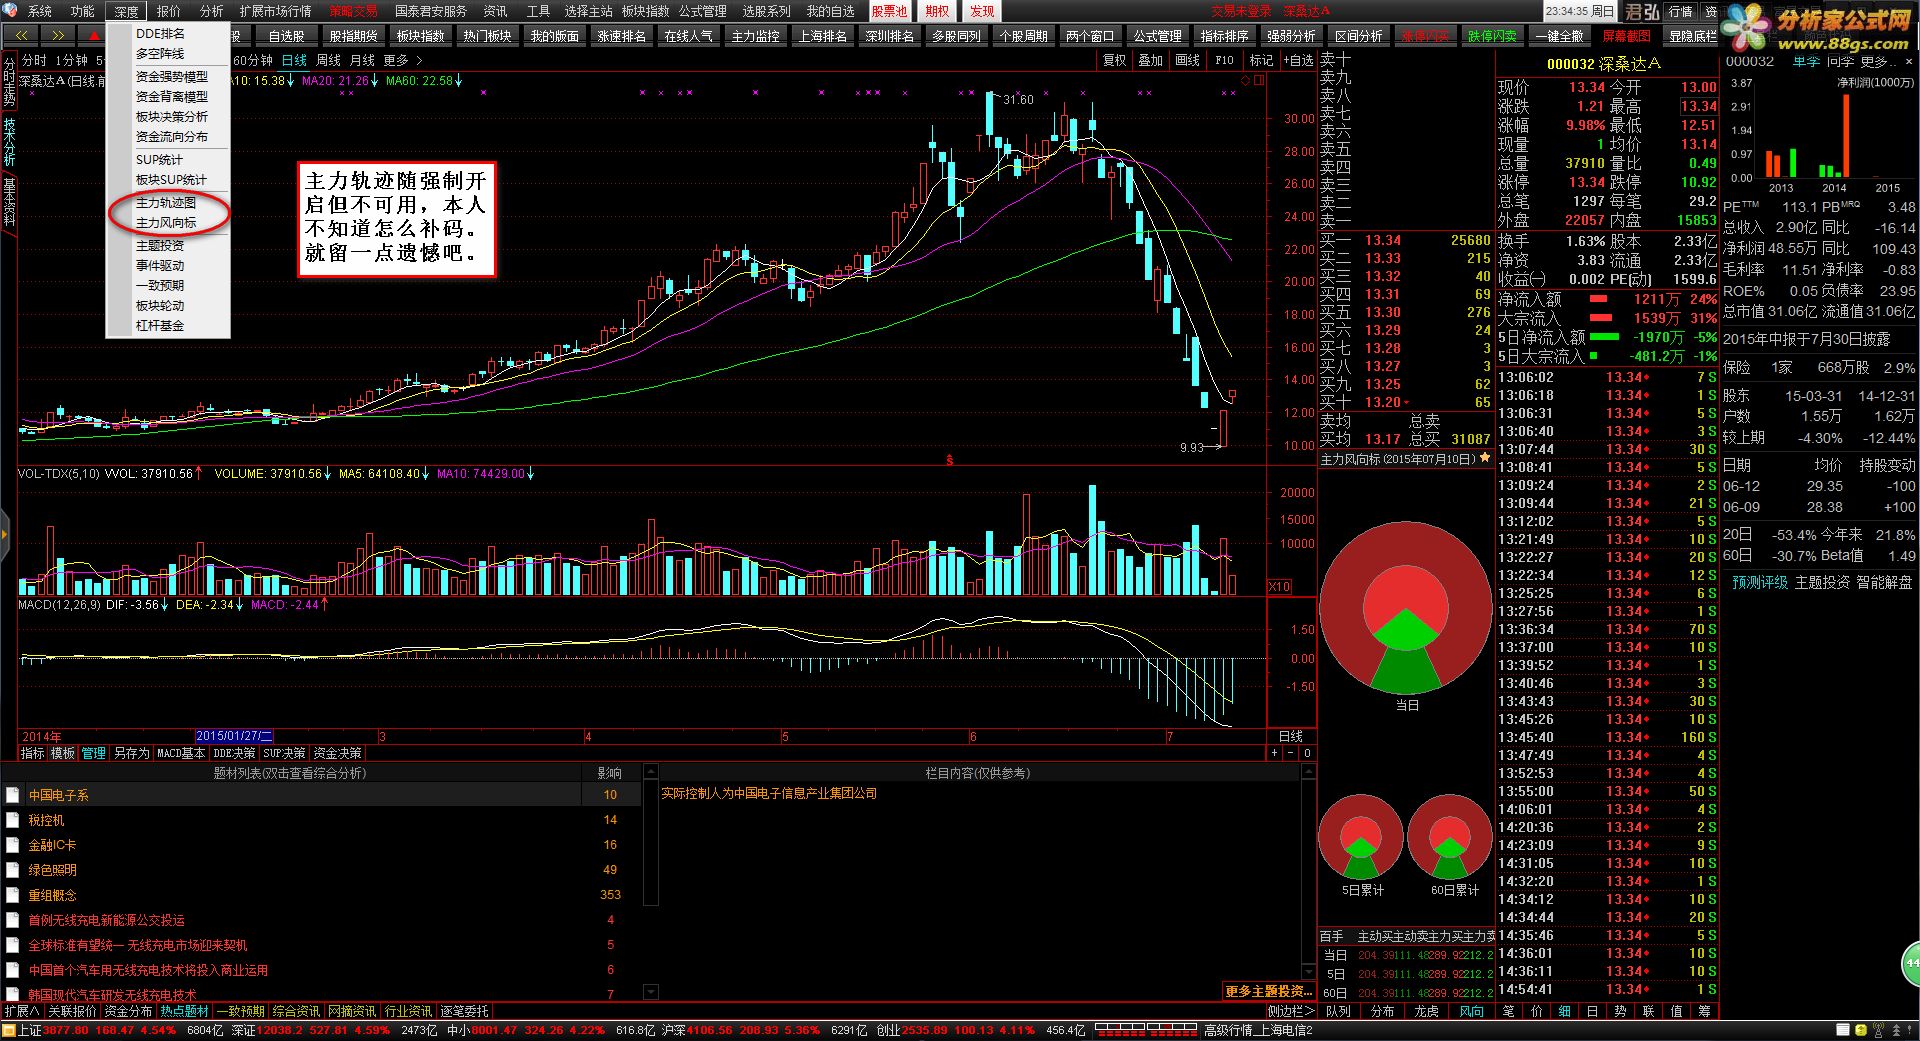
Task: Add stock via +自选 button
Action: coord(1298,60)
